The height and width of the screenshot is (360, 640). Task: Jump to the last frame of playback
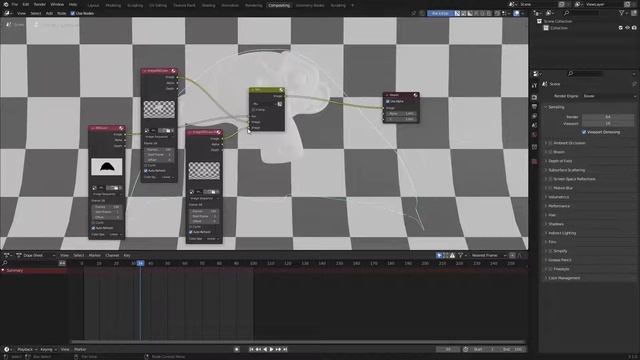(285, 349)
